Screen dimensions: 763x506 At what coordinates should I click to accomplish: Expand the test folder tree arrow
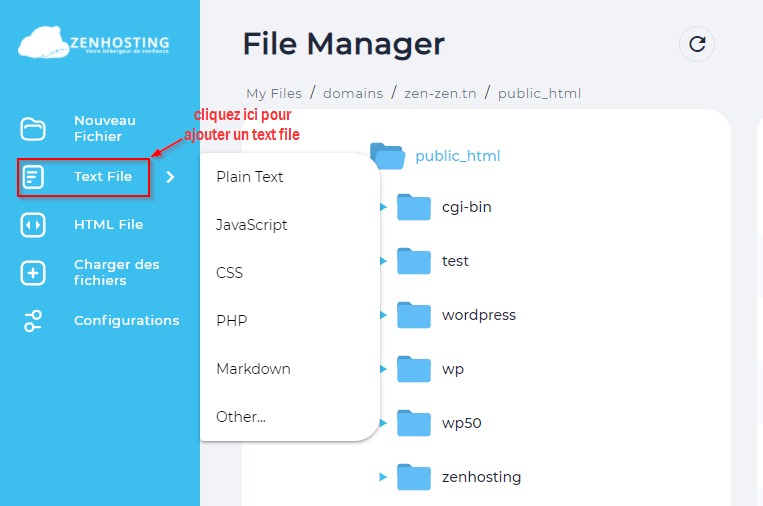(x=383, y=261)
